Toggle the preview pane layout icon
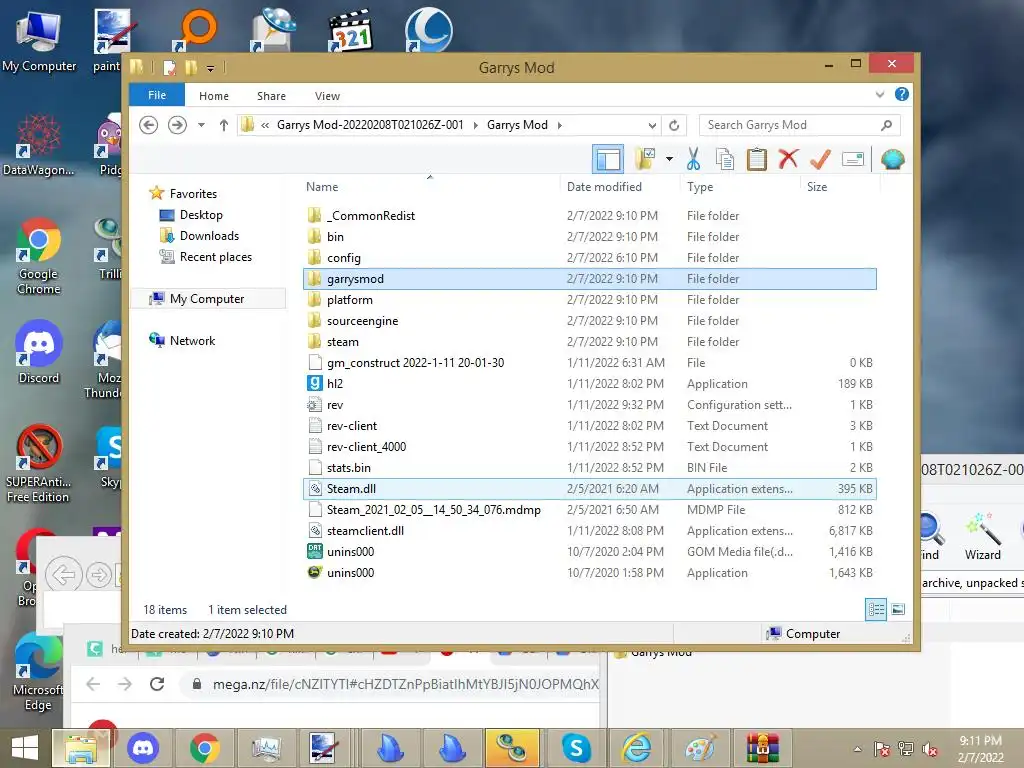This screenshot has width=1024, height=768. [607, 159]
